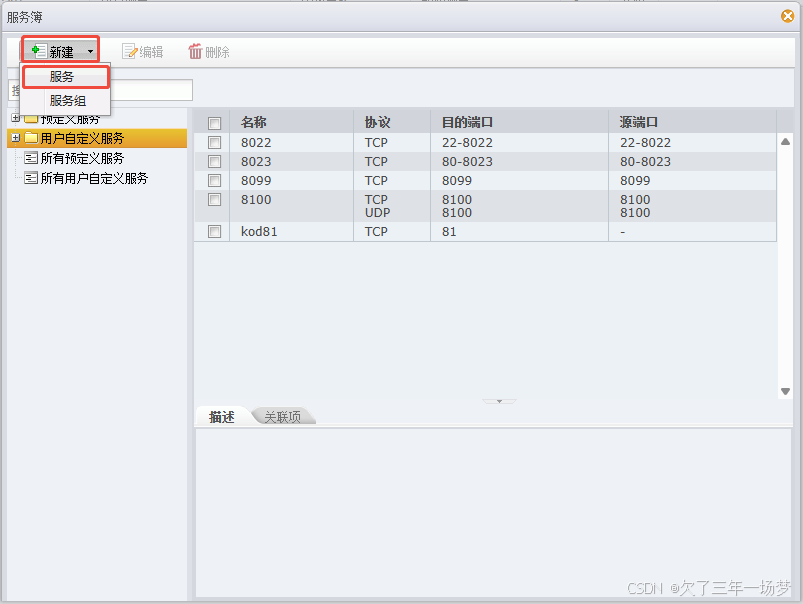Click the 编辑 toolbar button
803x604 pixels.
143,51
